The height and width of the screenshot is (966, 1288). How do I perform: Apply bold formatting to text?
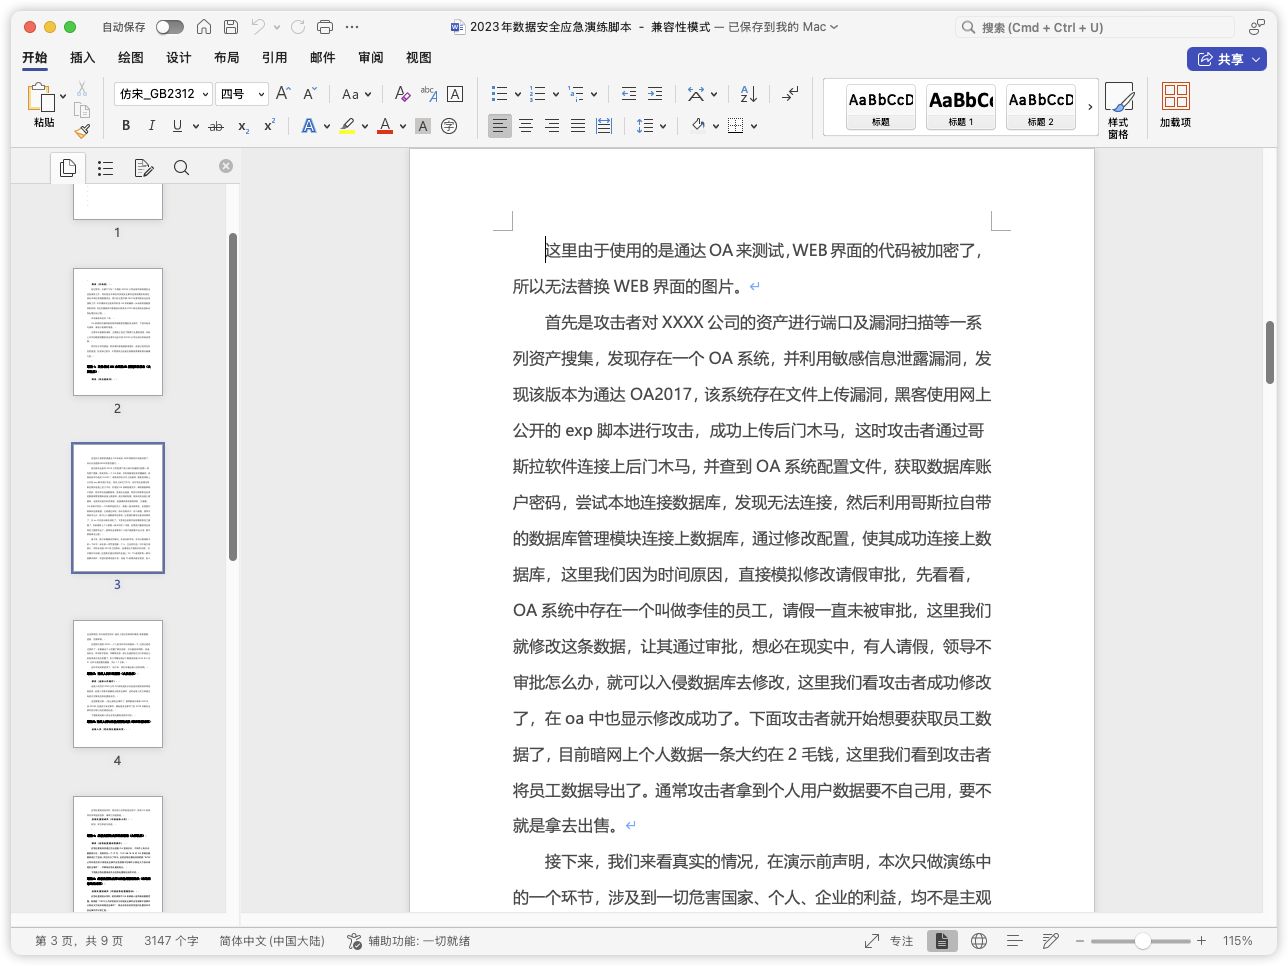tap(125, 125)
